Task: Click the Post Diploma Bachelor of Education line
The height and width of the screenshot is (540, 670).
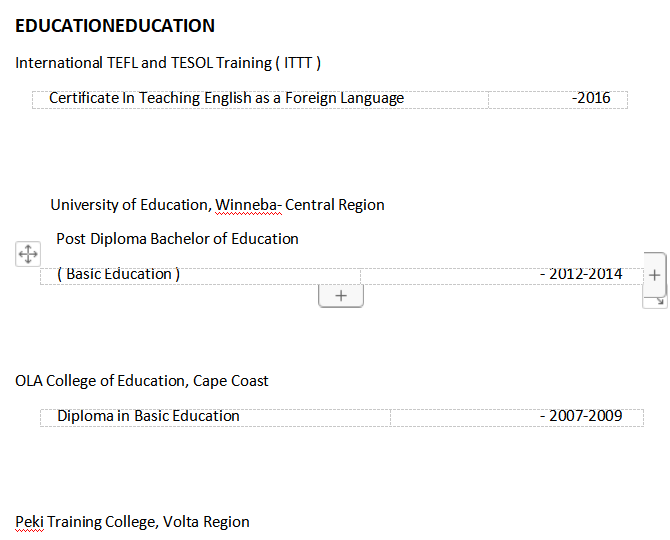Action: (177, 239)
